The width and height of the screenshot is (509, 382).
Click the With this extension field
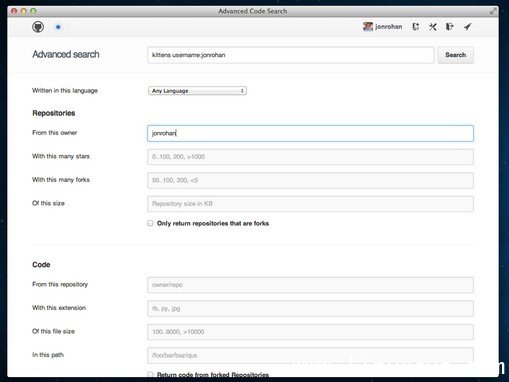[x=310, y=308]
